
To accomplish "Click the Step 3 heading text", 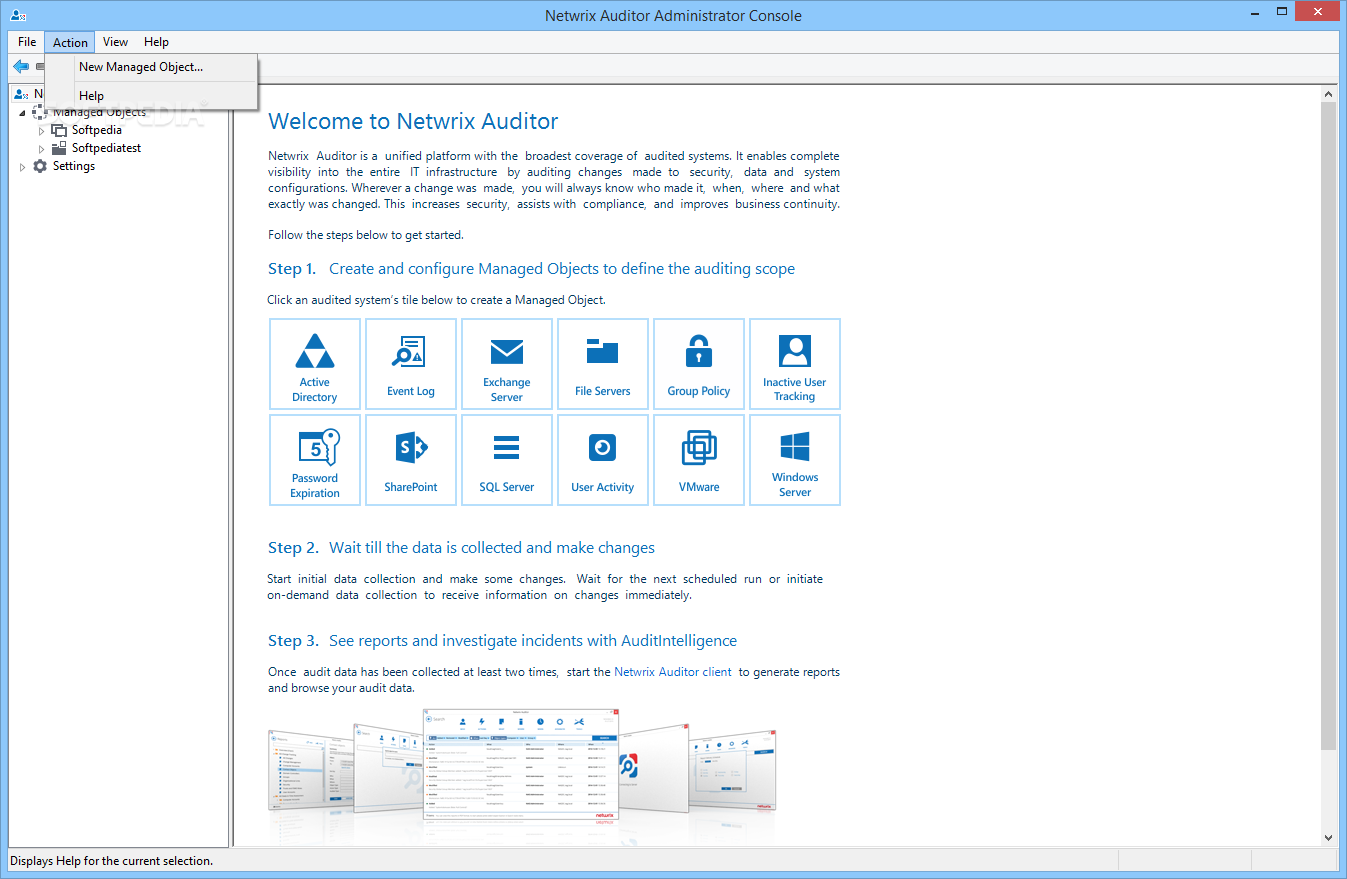I will click(x=502, y=641).
